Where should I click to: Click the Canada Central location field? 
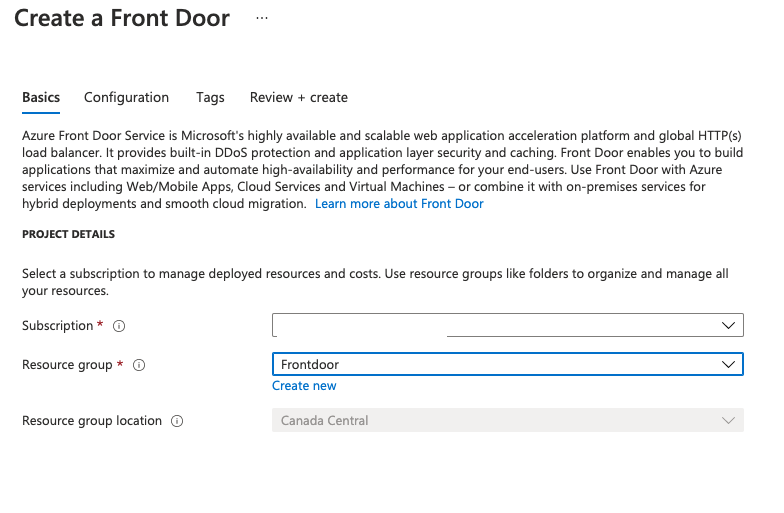click(324, 421)
